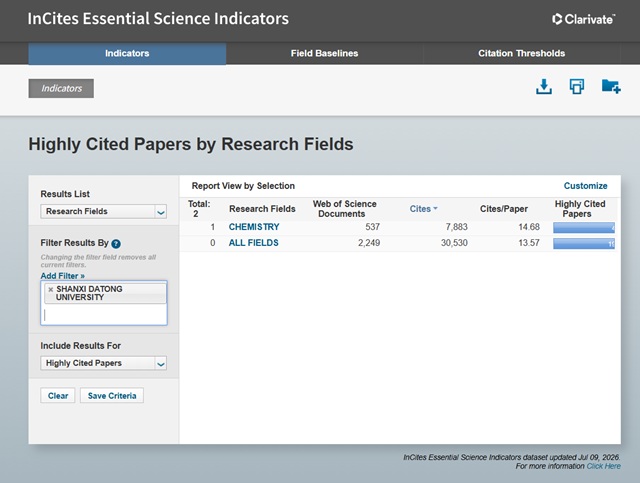Click the save to folder icon
This screenshot has width=640, height=483.
click(611, 87)
